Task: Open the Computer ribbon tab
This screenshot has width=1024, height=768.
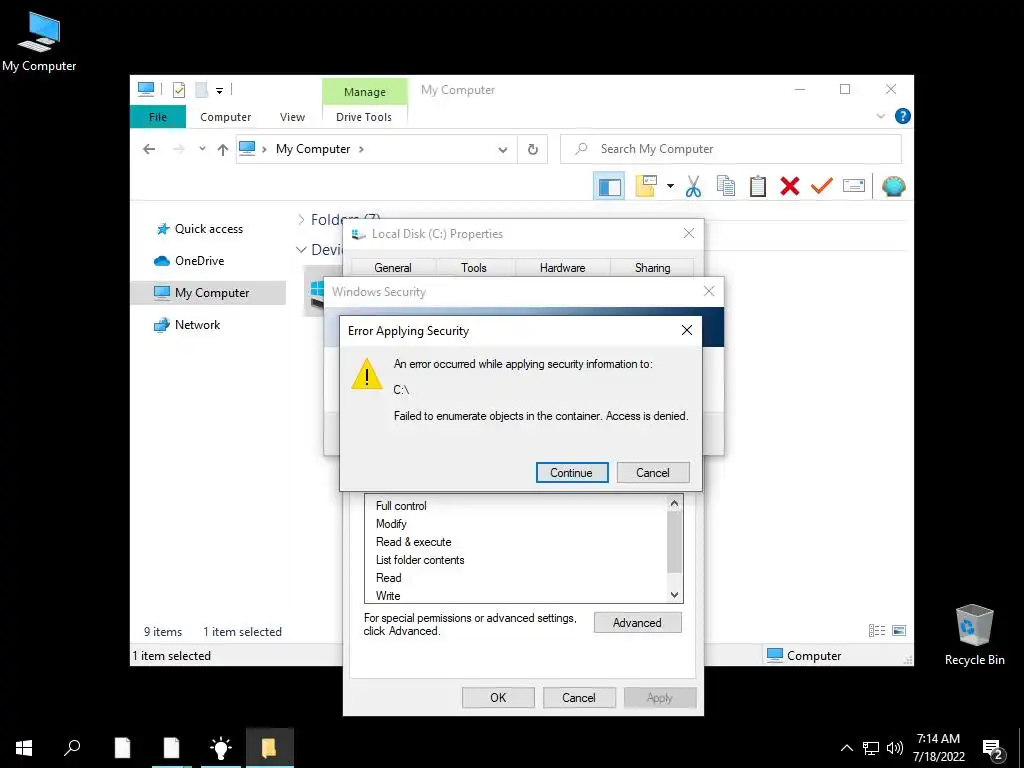Action: (x=225, y=117)
